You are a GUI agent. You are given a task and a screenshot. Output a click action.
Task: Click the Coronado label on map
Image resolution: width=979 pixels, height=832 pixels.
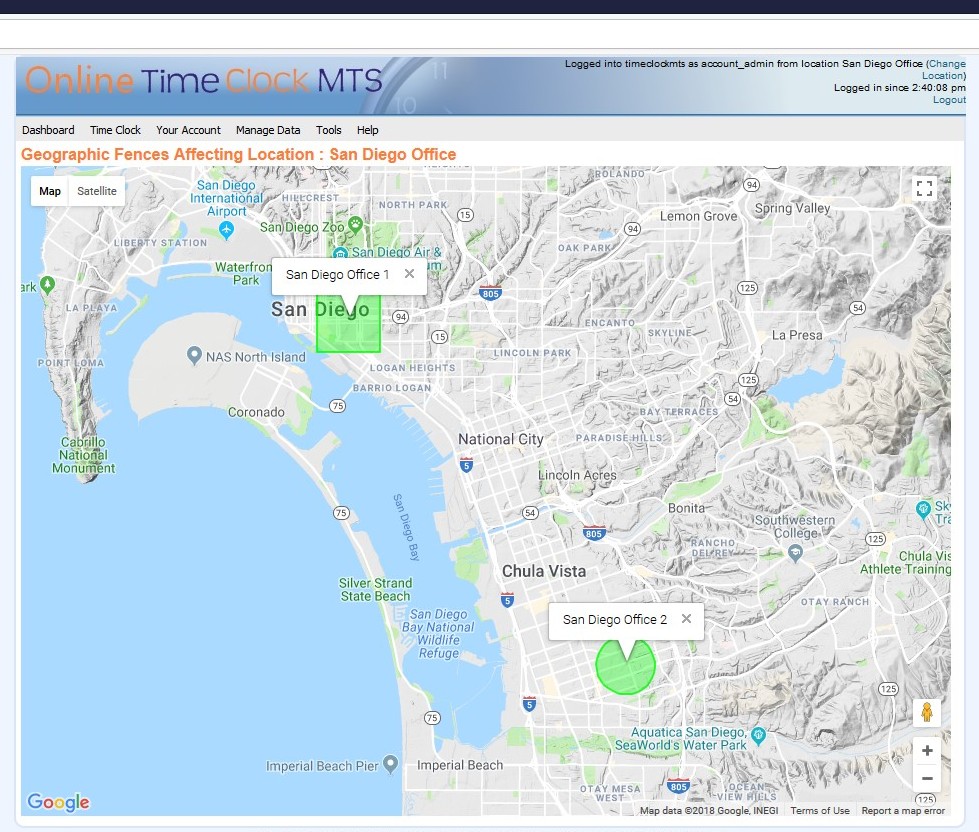(256, 413)
